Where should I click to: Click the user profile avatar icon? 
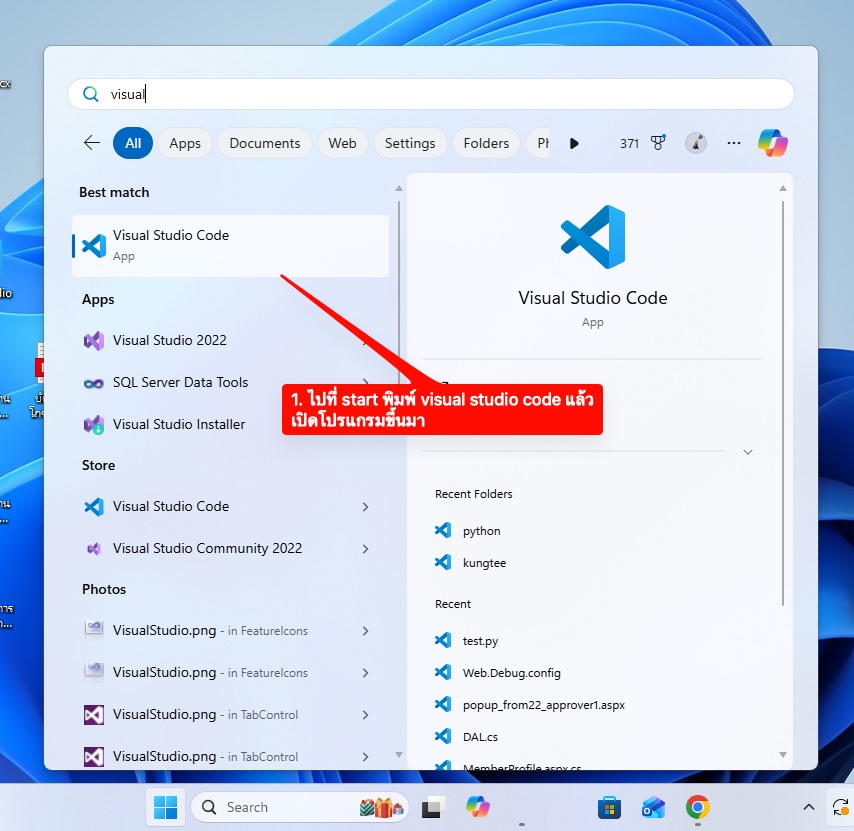696,143
